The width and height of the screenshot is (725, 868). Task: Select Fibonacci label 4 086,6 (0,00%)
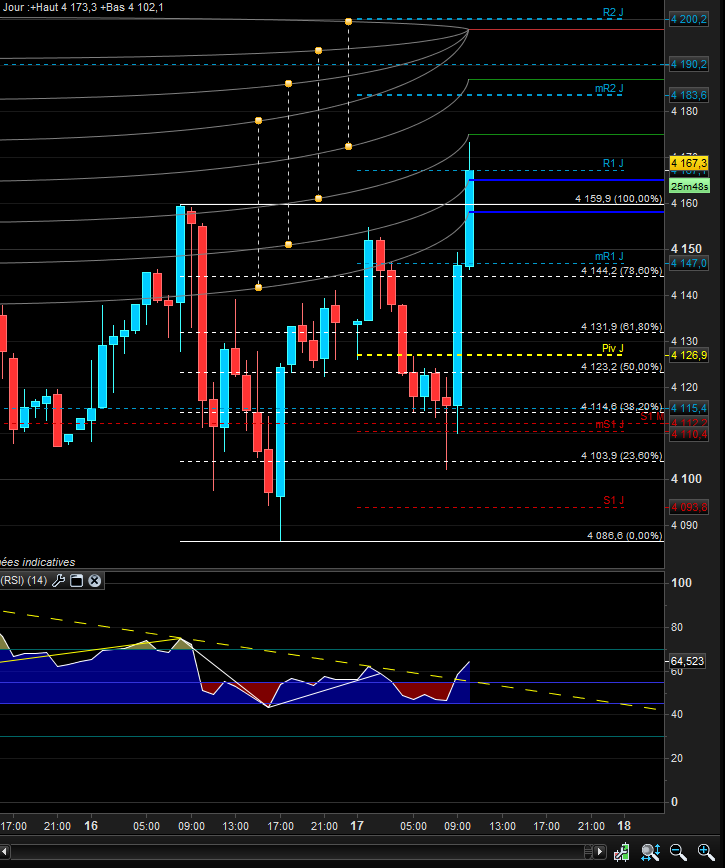coord(624,536)
